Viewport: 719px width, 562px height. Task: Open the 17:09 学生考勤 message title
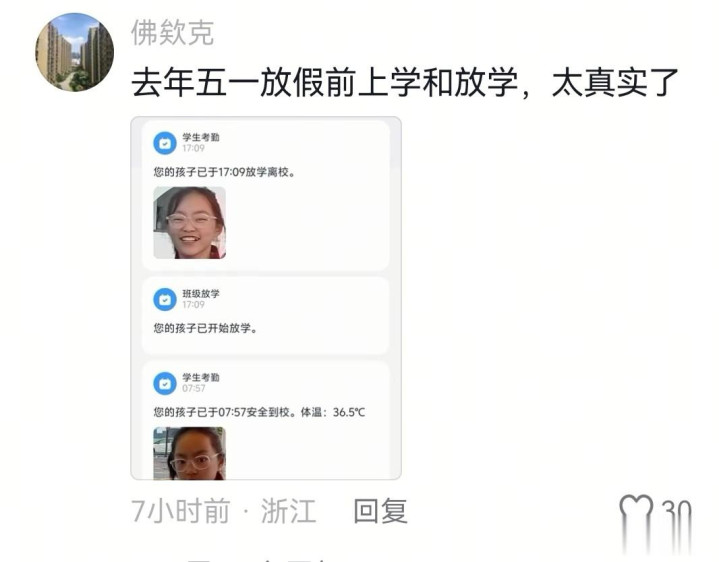pyautogui.click(x=201, y=137)
